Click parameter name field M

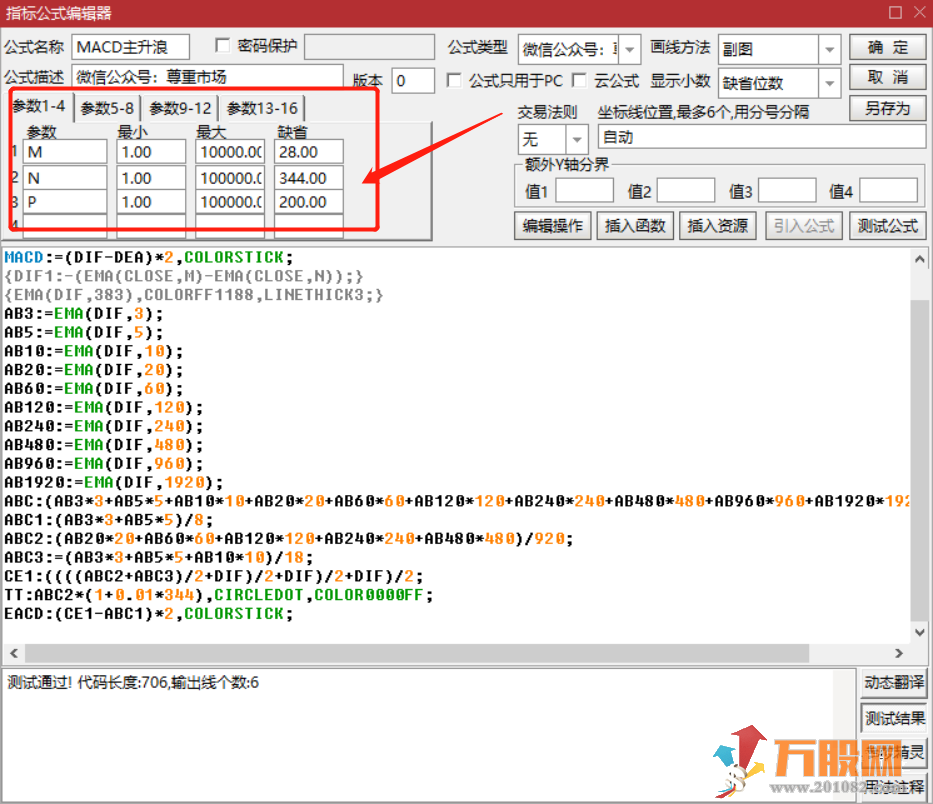(65, 152)
